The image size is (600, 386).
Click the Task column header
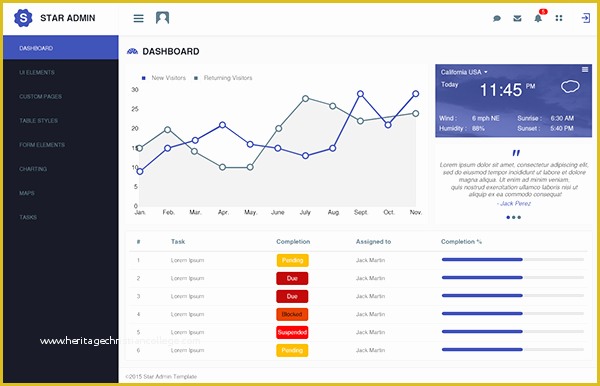pos(178,241)
